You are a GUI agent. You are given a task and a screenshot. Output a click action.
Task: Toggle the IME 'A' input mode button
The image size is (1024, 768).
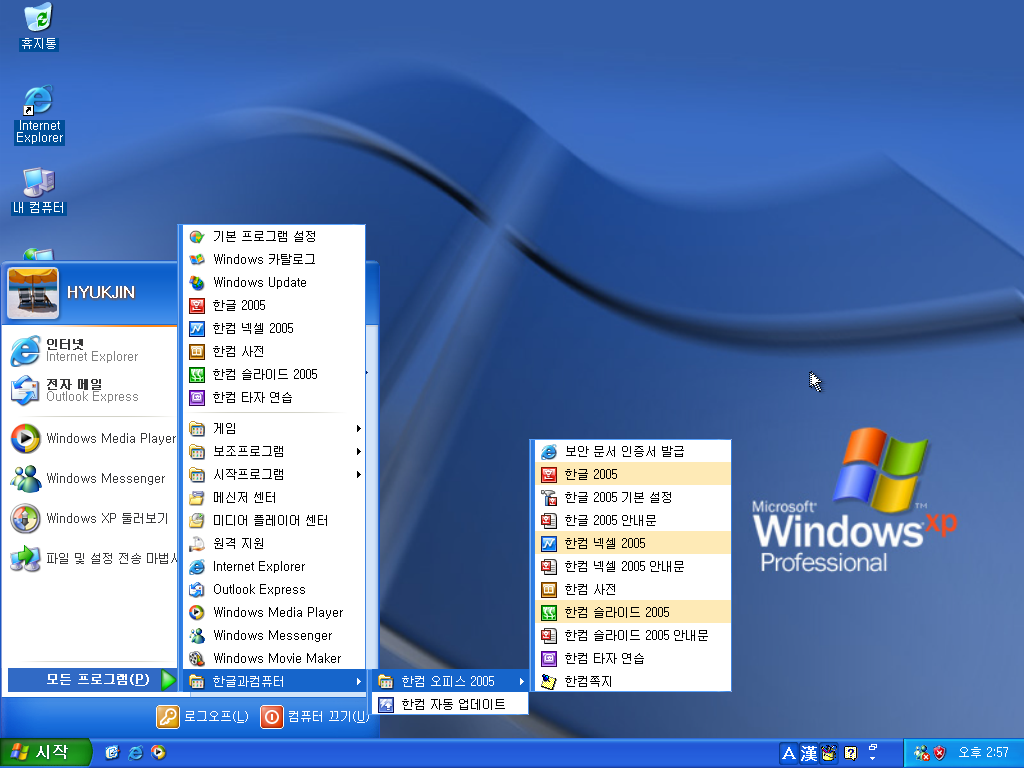[x=789, y=754]
